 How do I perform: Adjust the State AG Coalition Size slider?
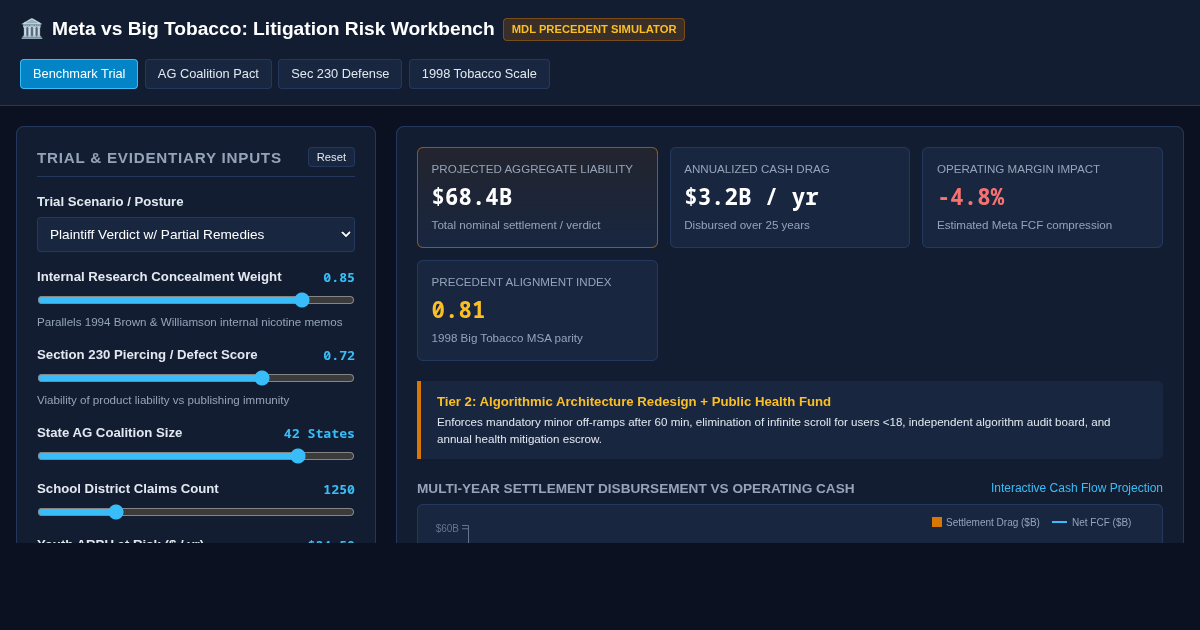coord(196,456)
